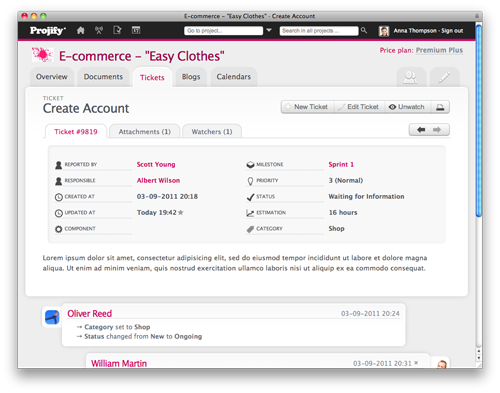The height and width of the screenshot is (393, 500).
Task: Open the Watchers (1) tab
Action: (212, 132)
